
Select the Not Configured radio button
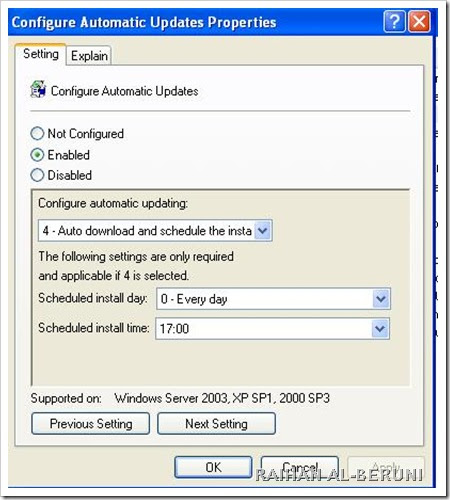(37, 134)
